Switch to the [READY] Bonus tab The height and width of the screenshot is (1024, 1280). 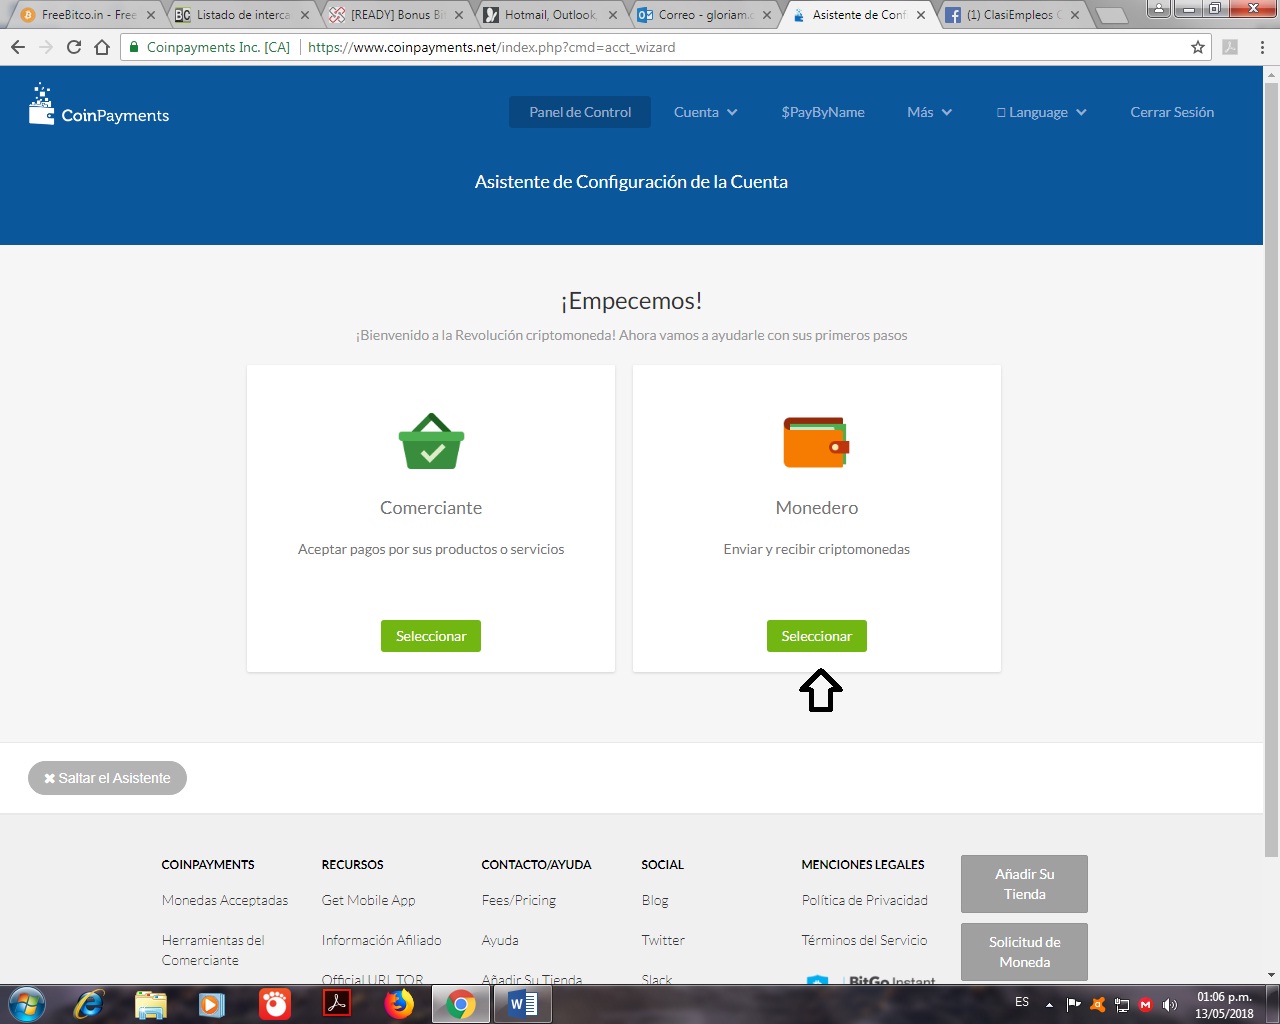pos(394,15)
